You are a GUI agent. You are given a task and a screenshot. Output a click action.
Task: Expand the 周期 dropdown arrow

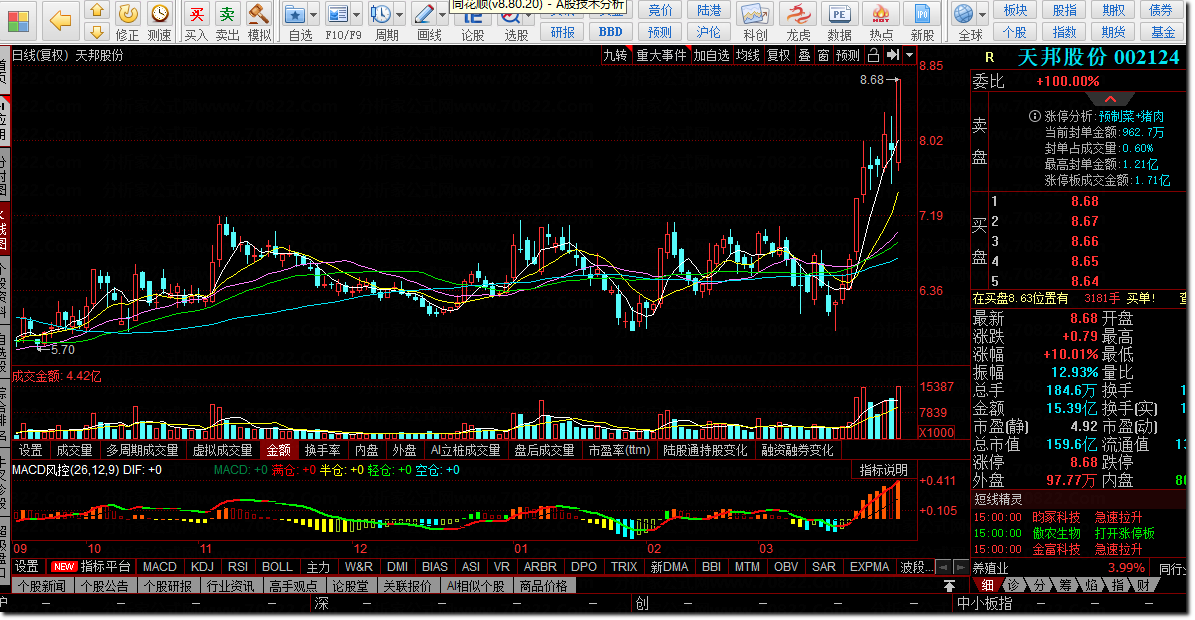point(399,15)
